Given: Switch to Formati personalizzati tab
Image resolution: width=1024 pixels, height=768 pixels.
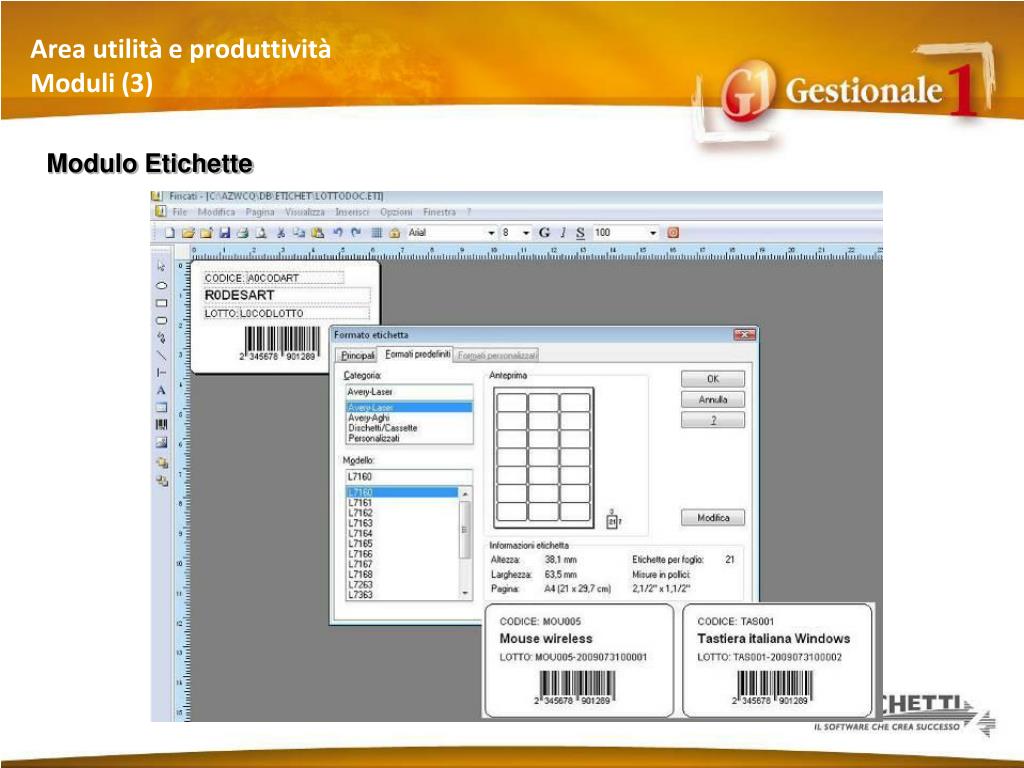Looking at the screenshot, I should pos(496,355).
